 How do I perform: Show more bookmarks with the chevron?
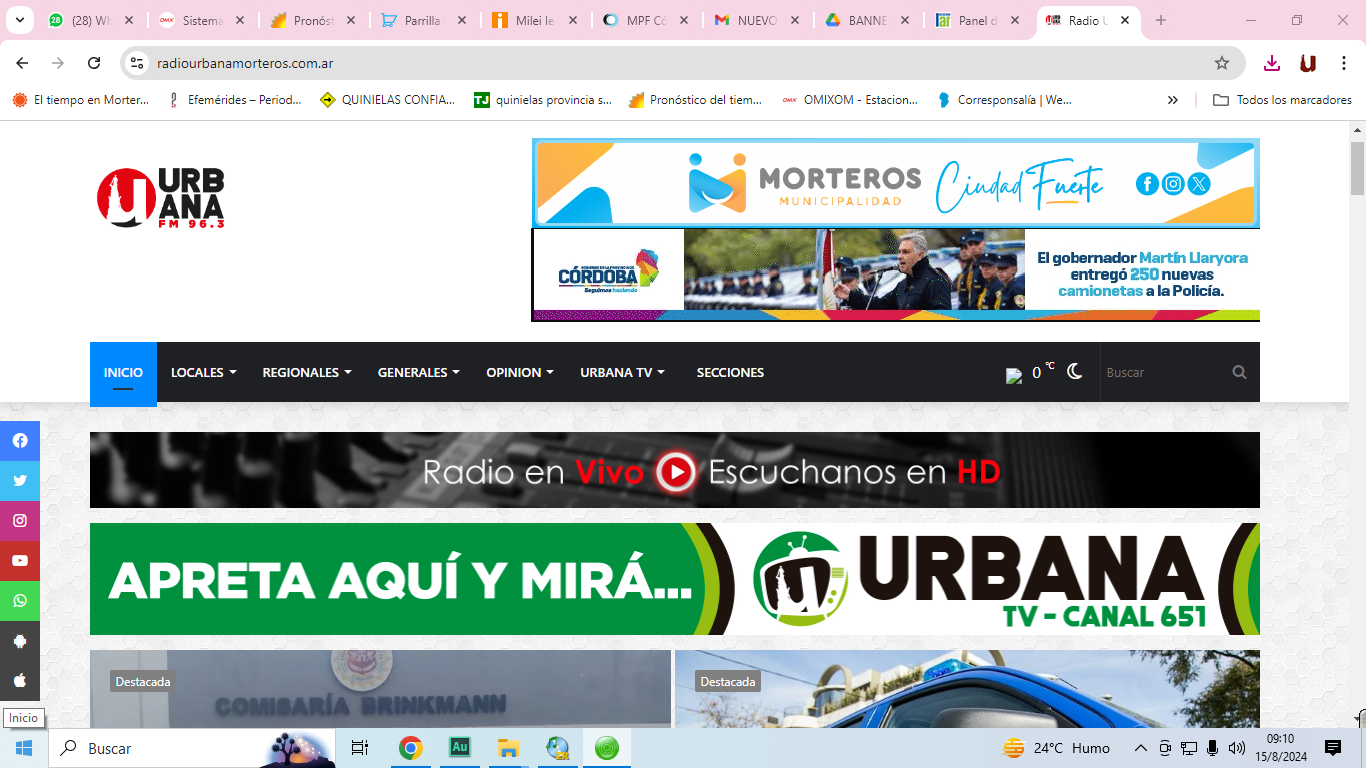[1173, 100]
